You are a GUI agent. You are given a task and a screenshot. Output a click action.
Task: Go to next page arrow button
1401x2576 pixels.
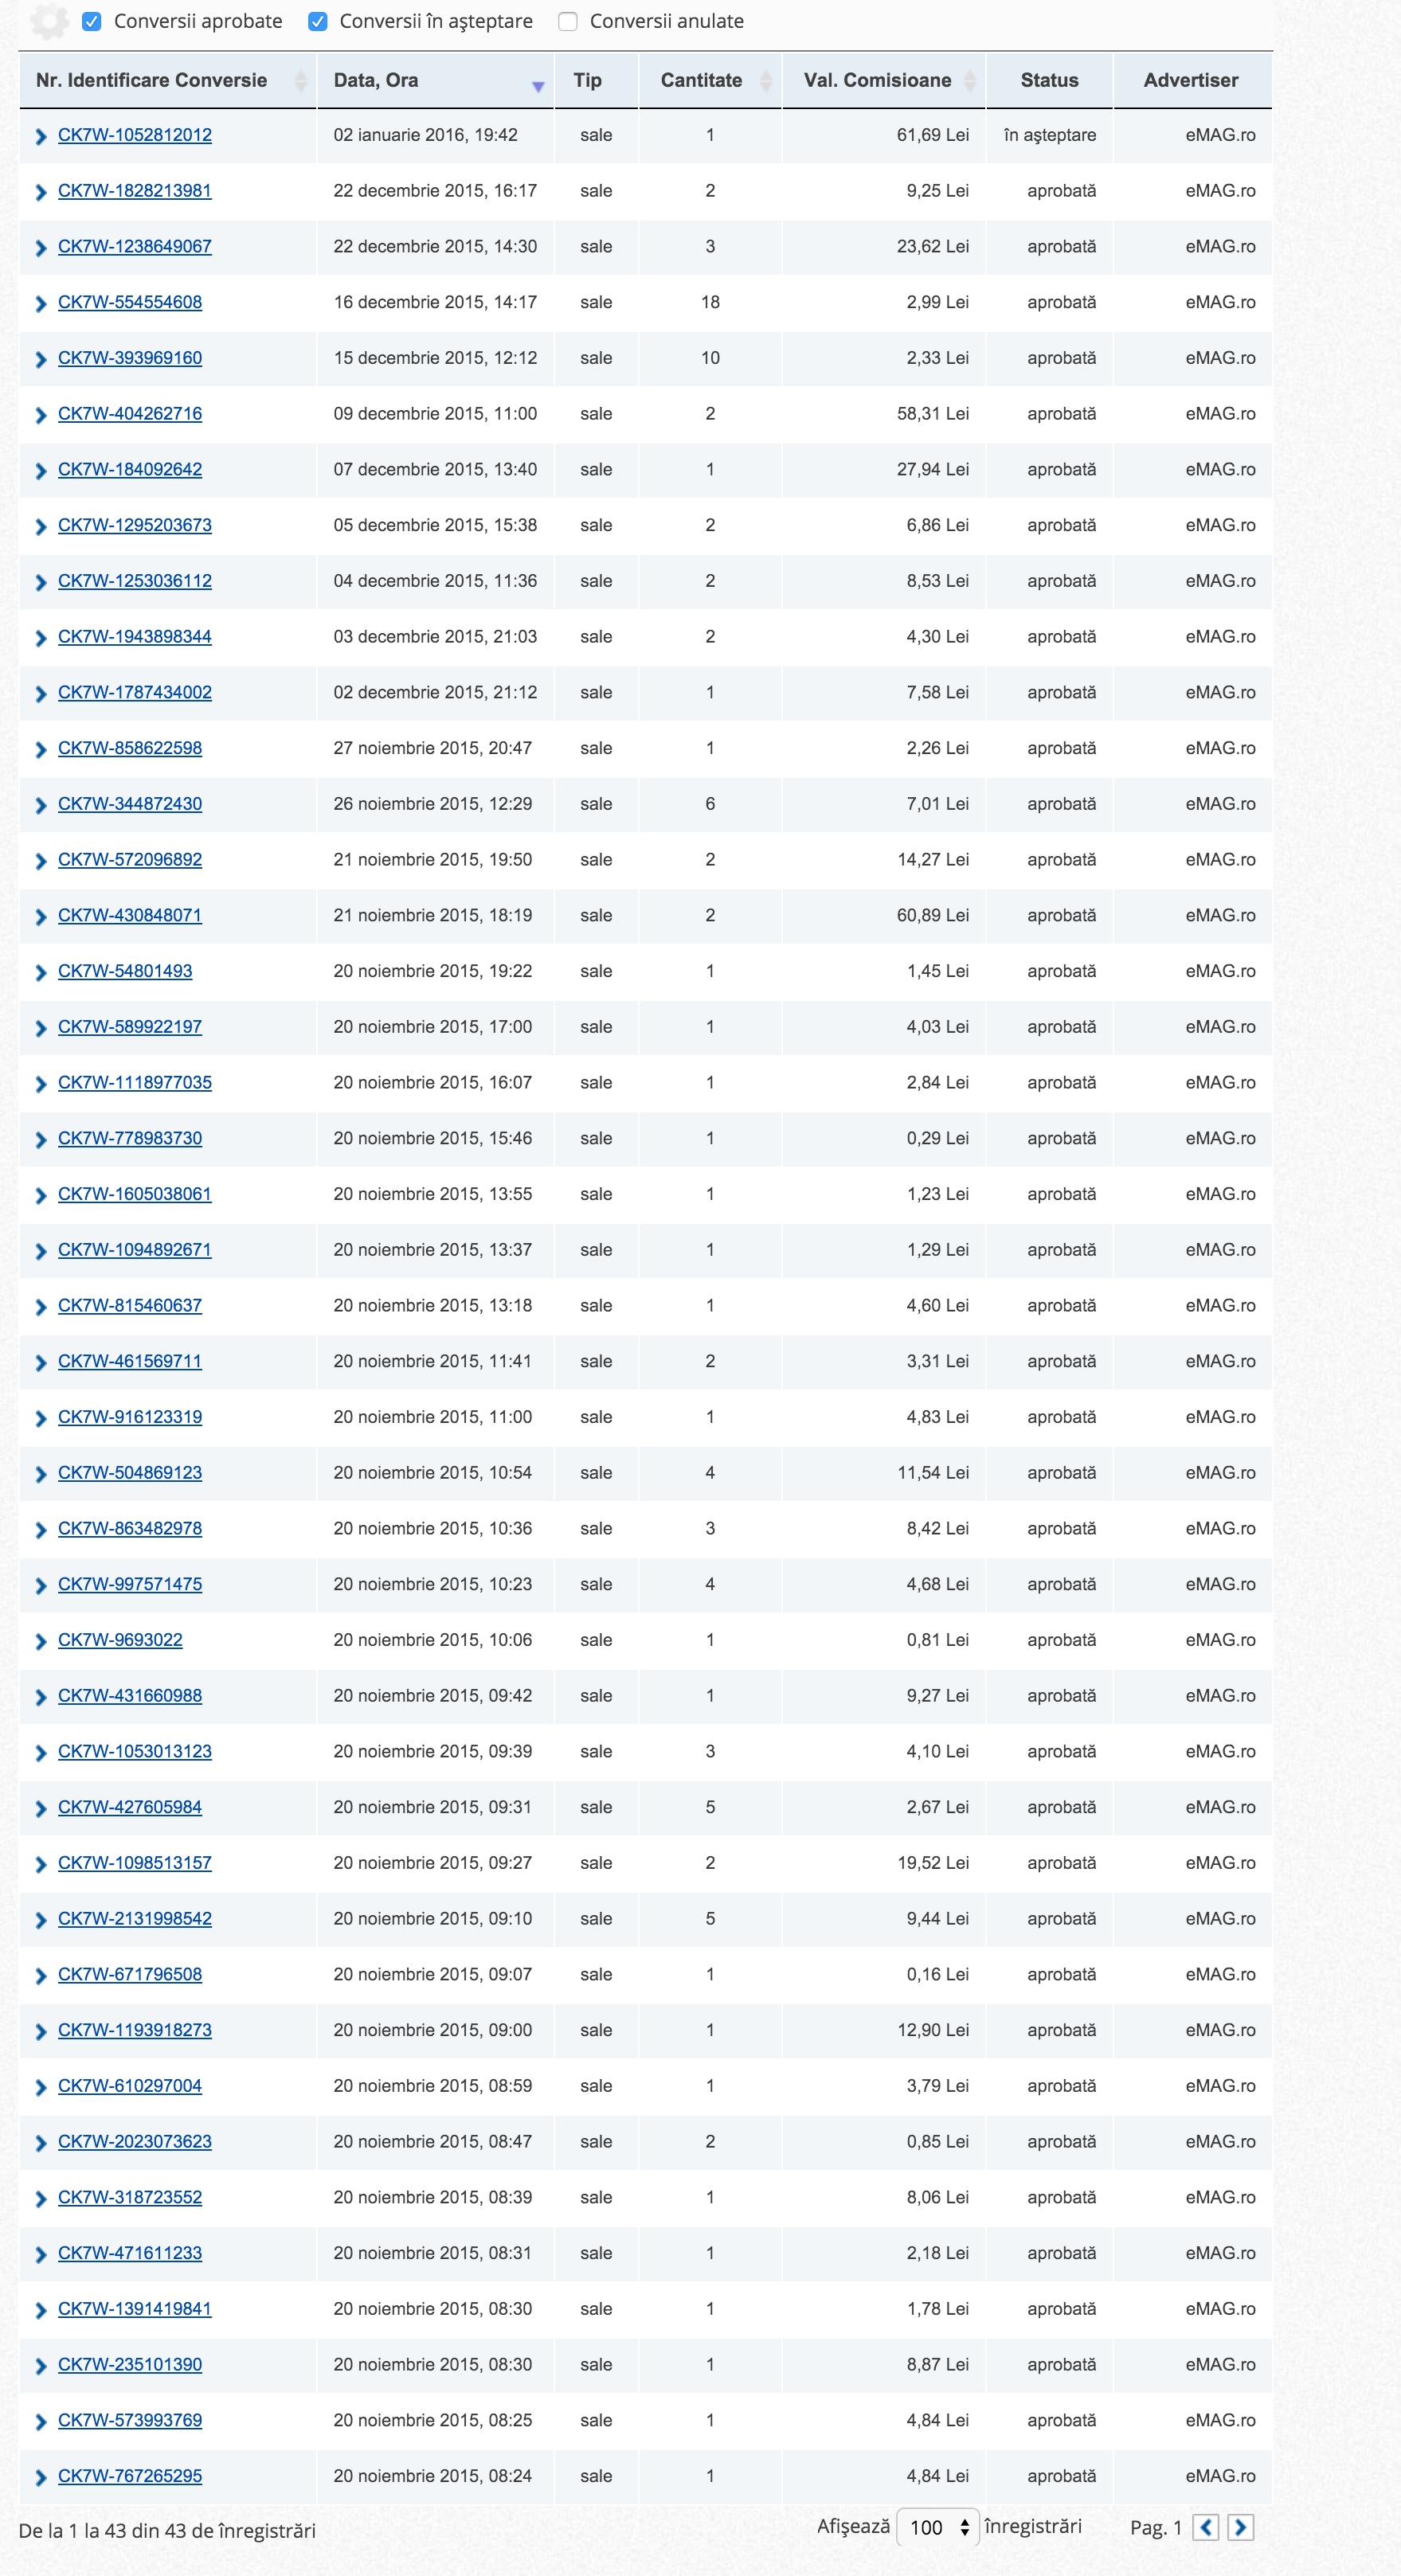(1241, 2528)
